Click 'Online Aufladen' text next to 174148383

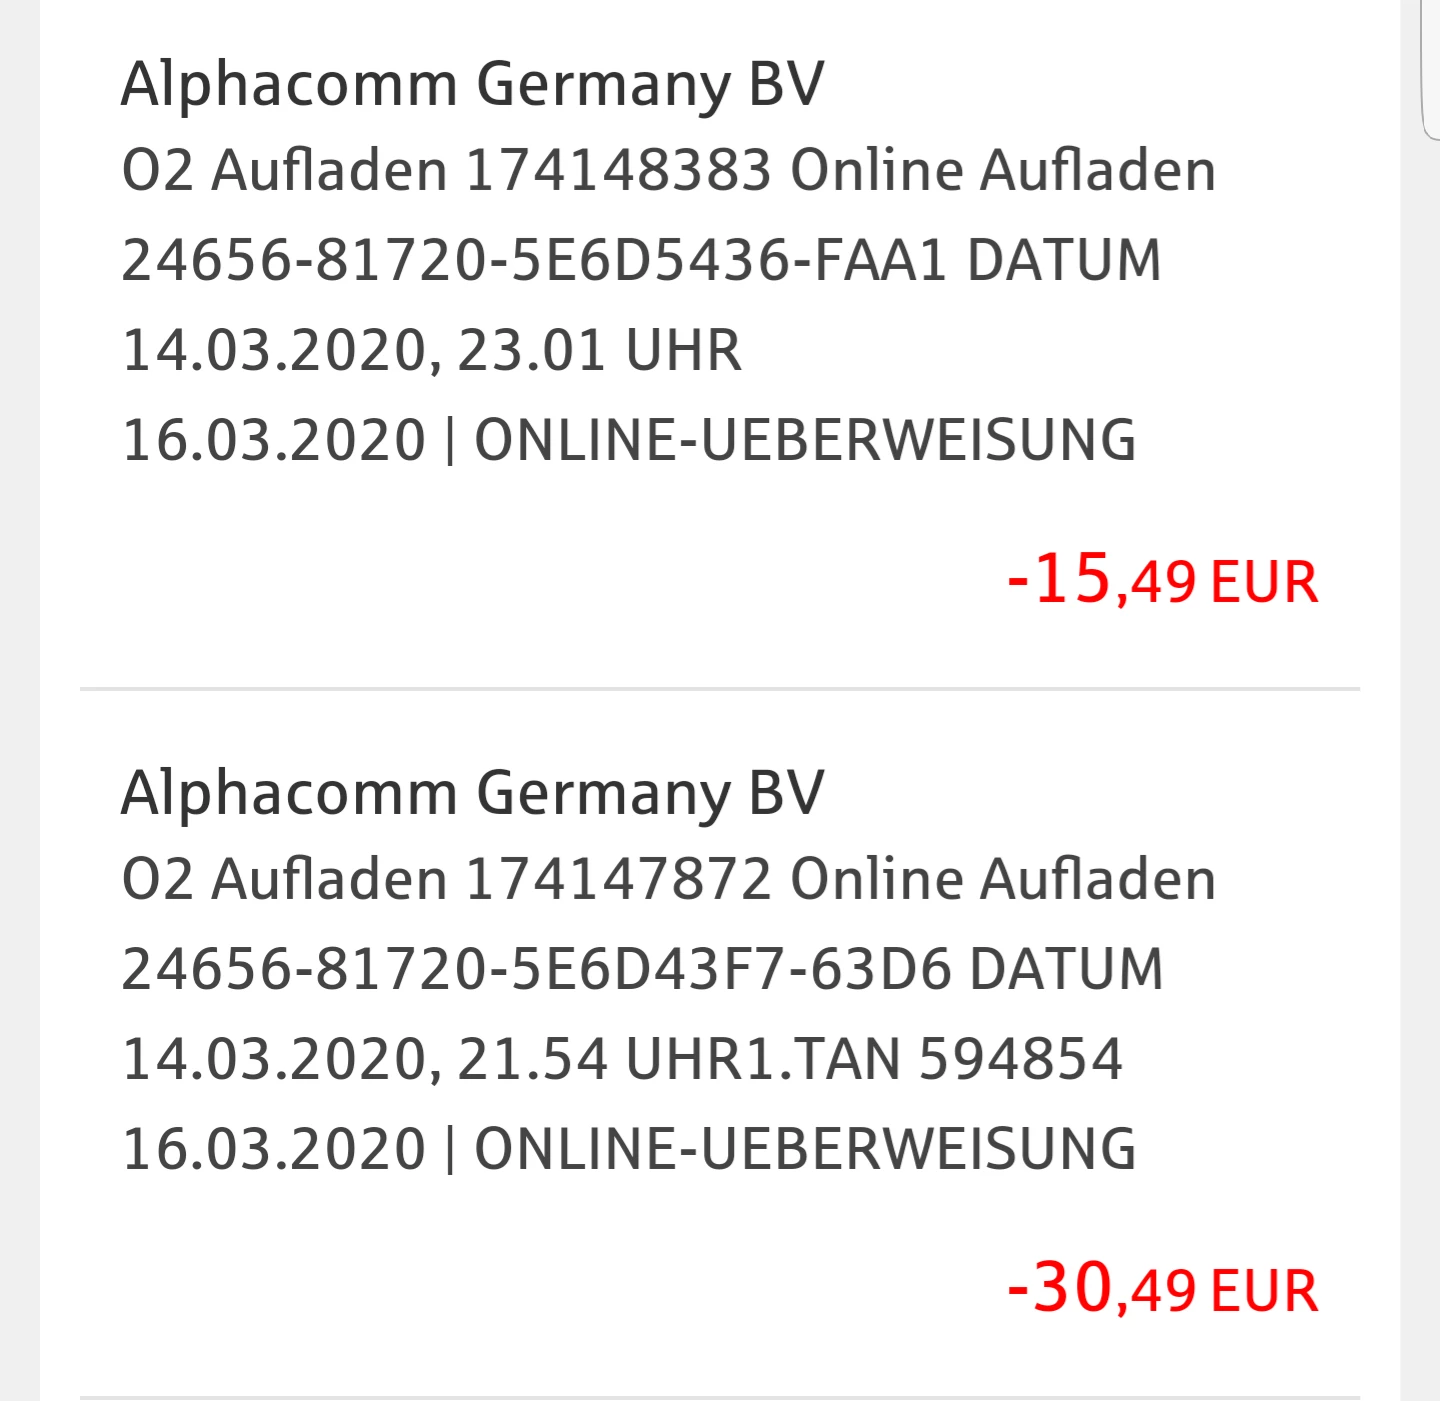(x=1003, y=170)
